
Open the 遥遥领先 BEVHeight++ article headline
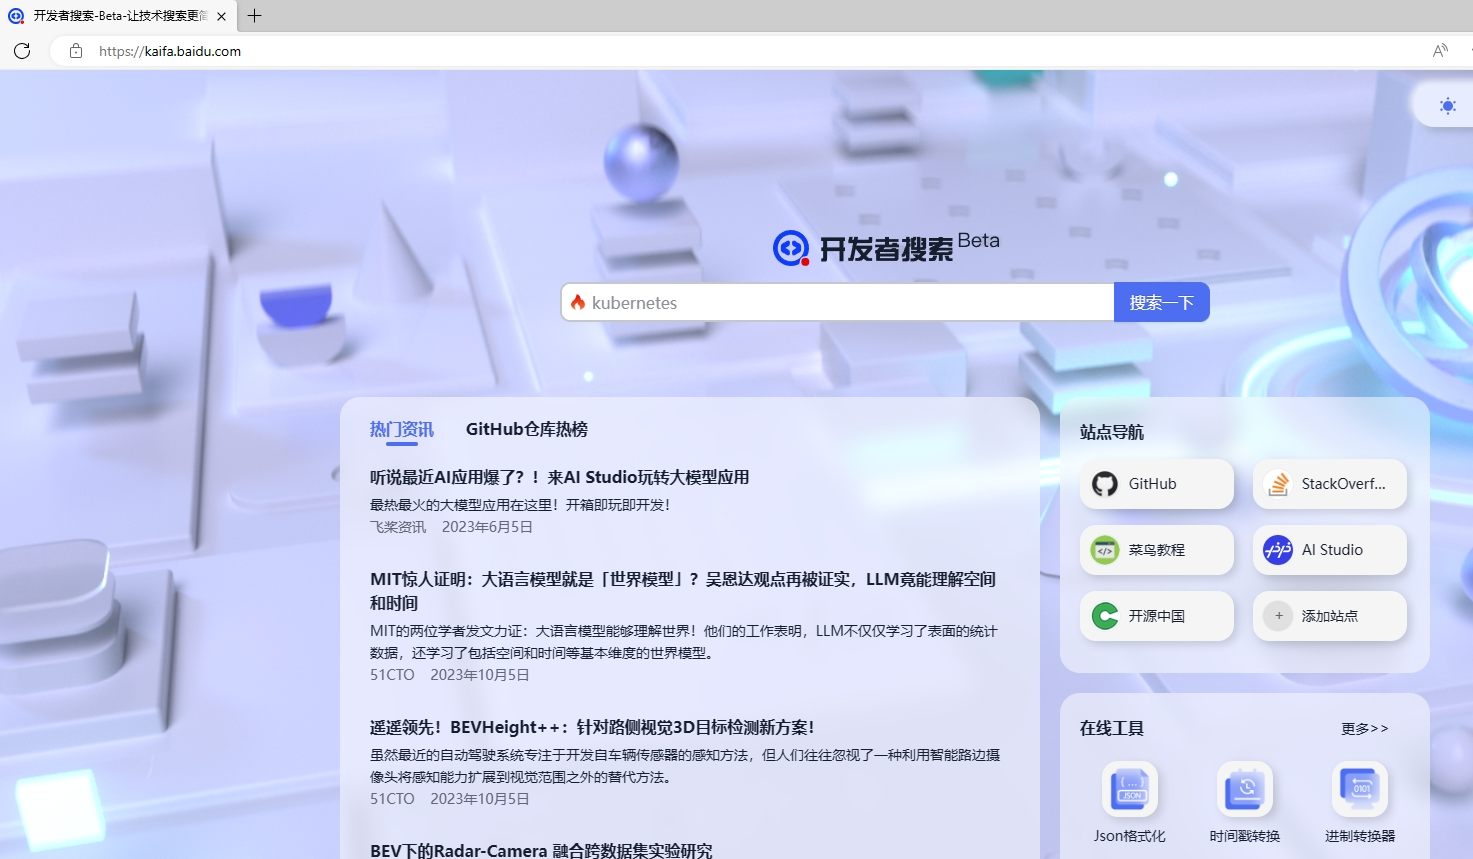[592, 727]
